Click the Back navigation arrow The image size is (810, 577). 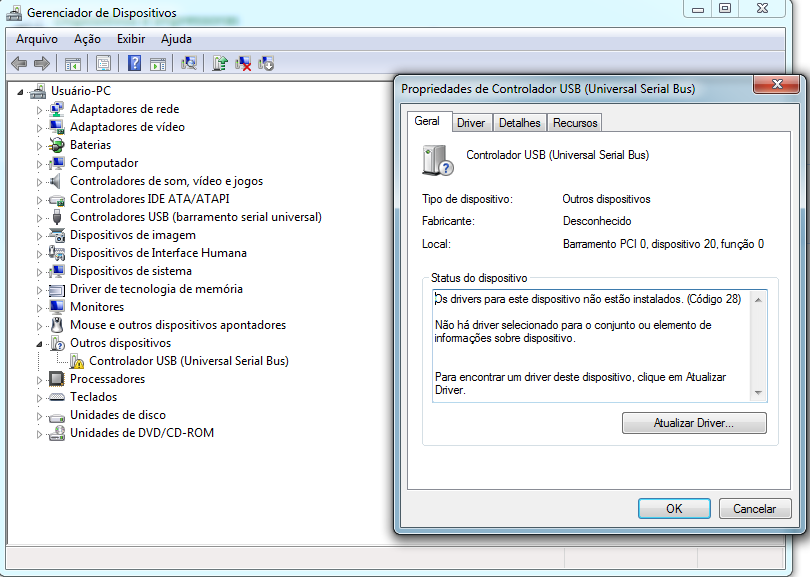[x=20, y=63]
